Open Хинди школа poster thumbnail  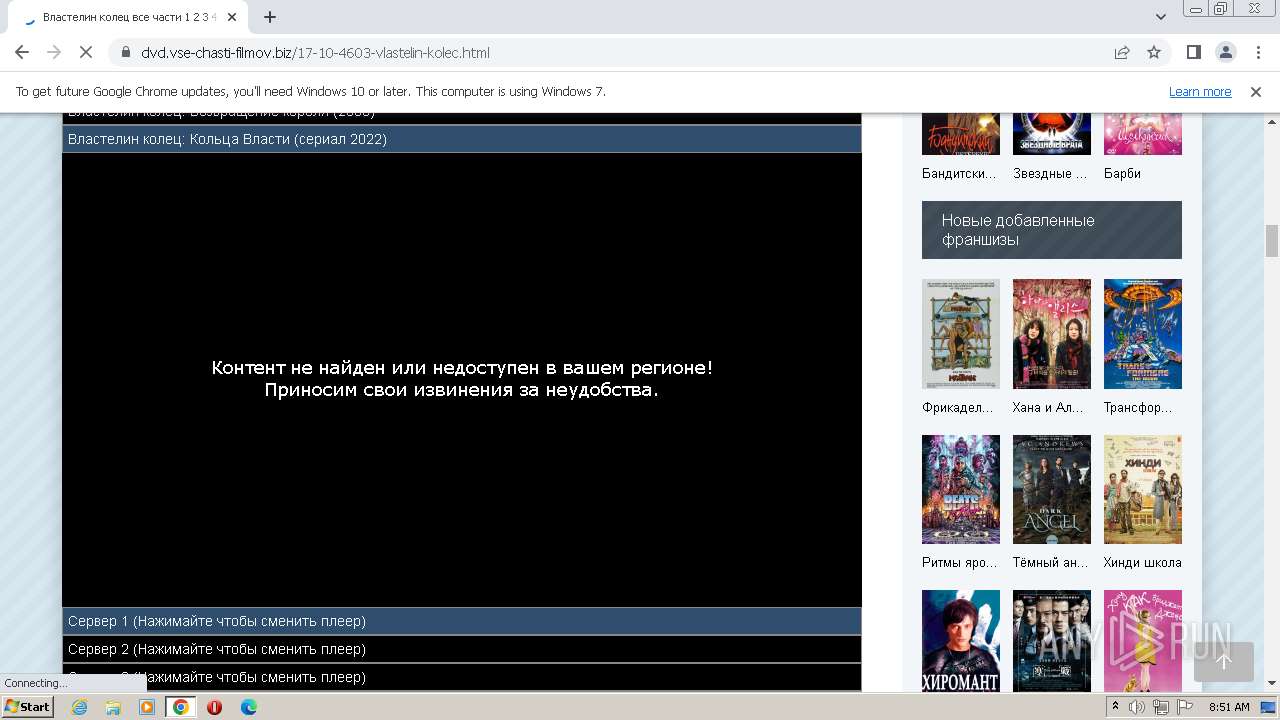(1142, 489)
